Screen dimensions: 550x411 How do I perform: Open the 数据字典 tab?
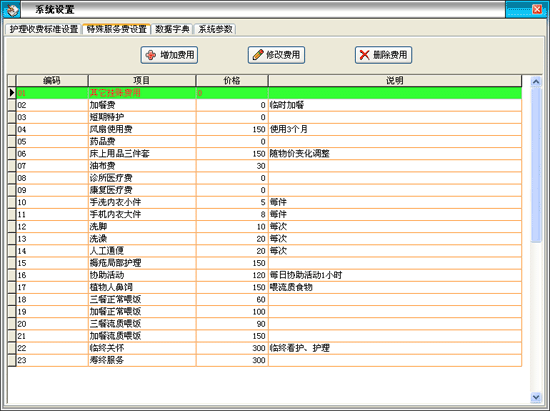172,29
